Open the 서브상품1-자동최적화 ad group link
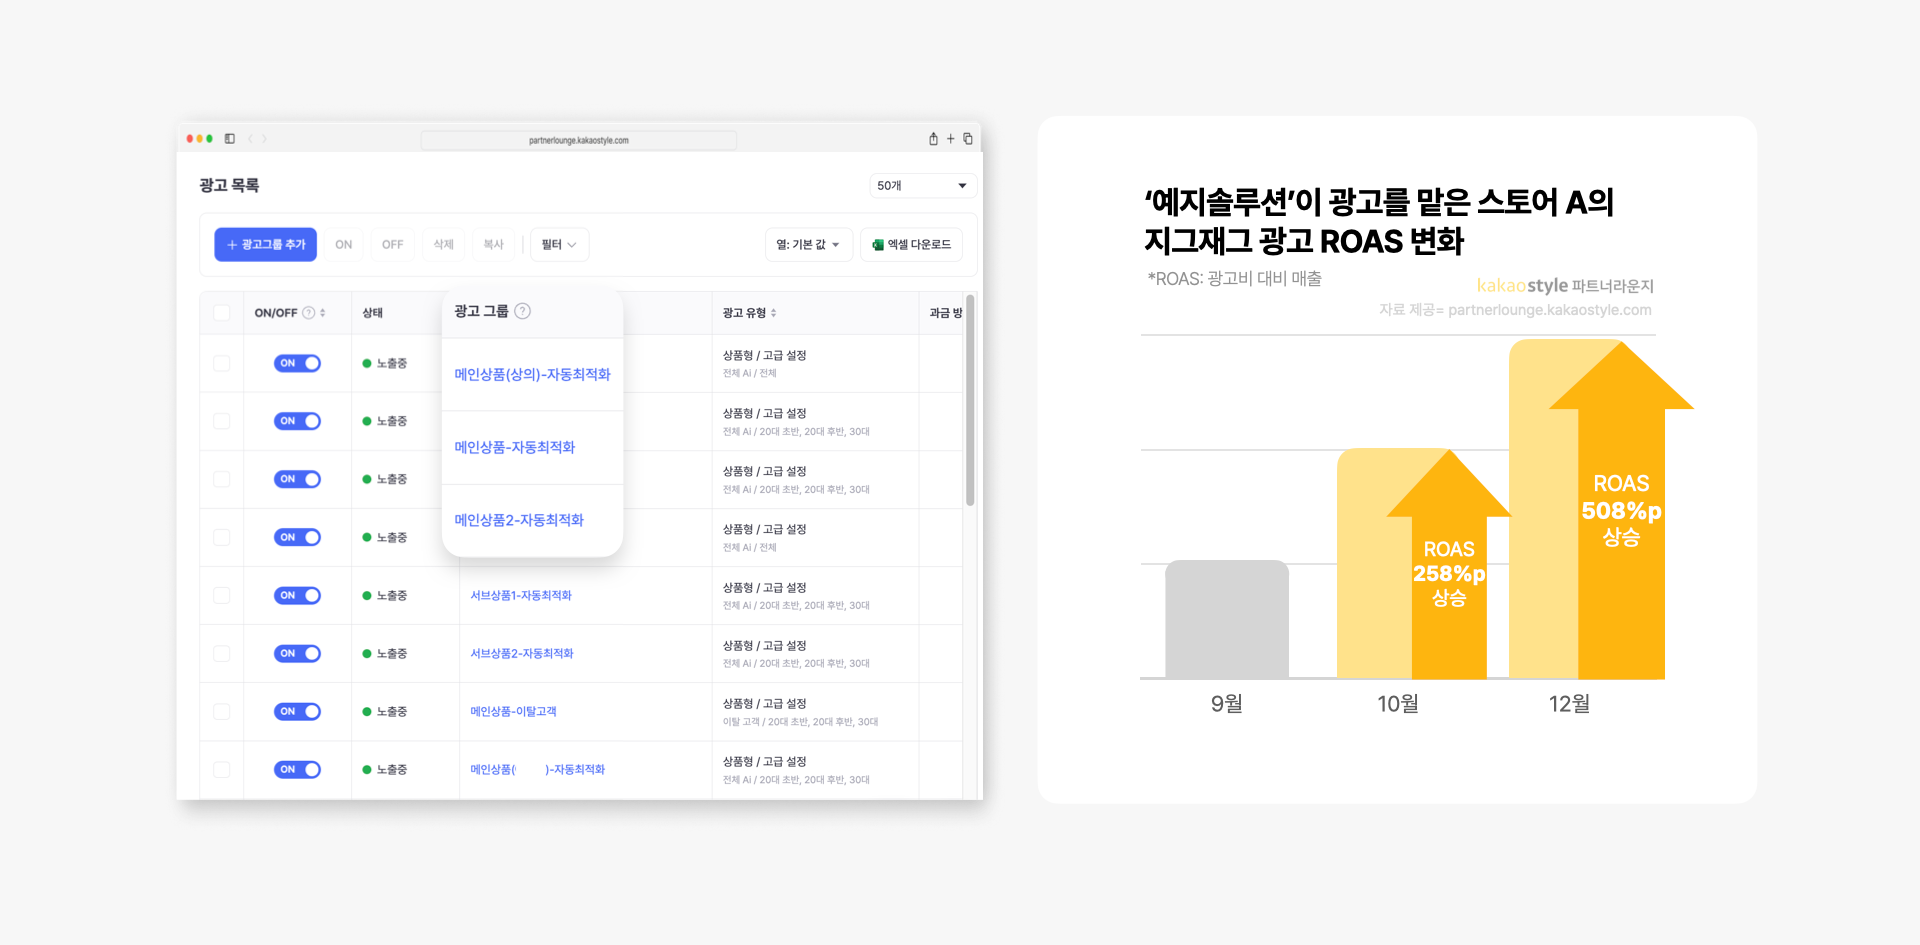Screen dimensions: 1920x945 [x=521, y=596]
